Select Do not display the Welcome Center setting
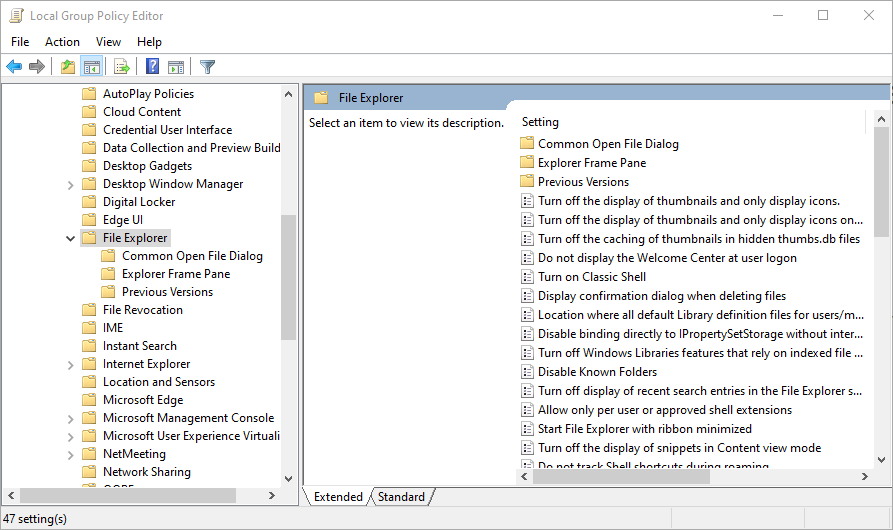Viewport: 893px width, 530px height. 667,258
